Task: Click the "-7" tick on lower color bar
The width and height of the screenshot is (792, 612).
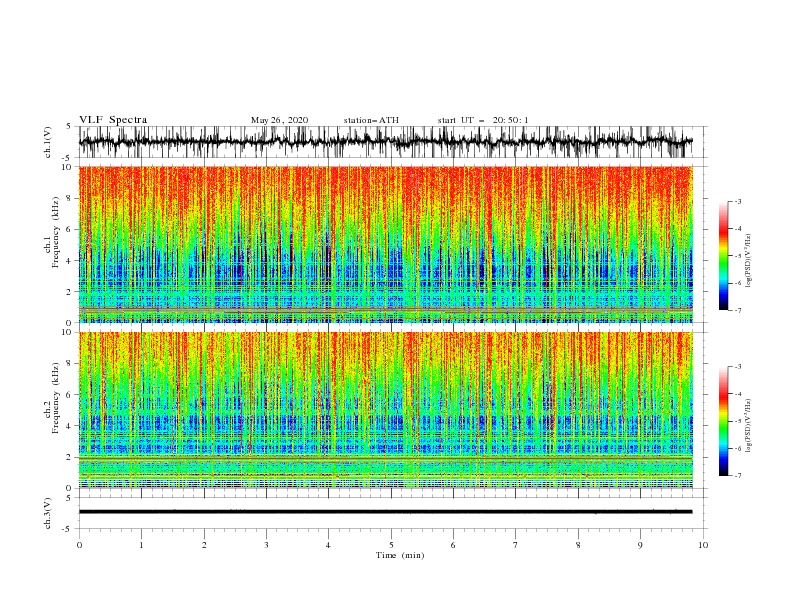Action: (x=738, y=476)
